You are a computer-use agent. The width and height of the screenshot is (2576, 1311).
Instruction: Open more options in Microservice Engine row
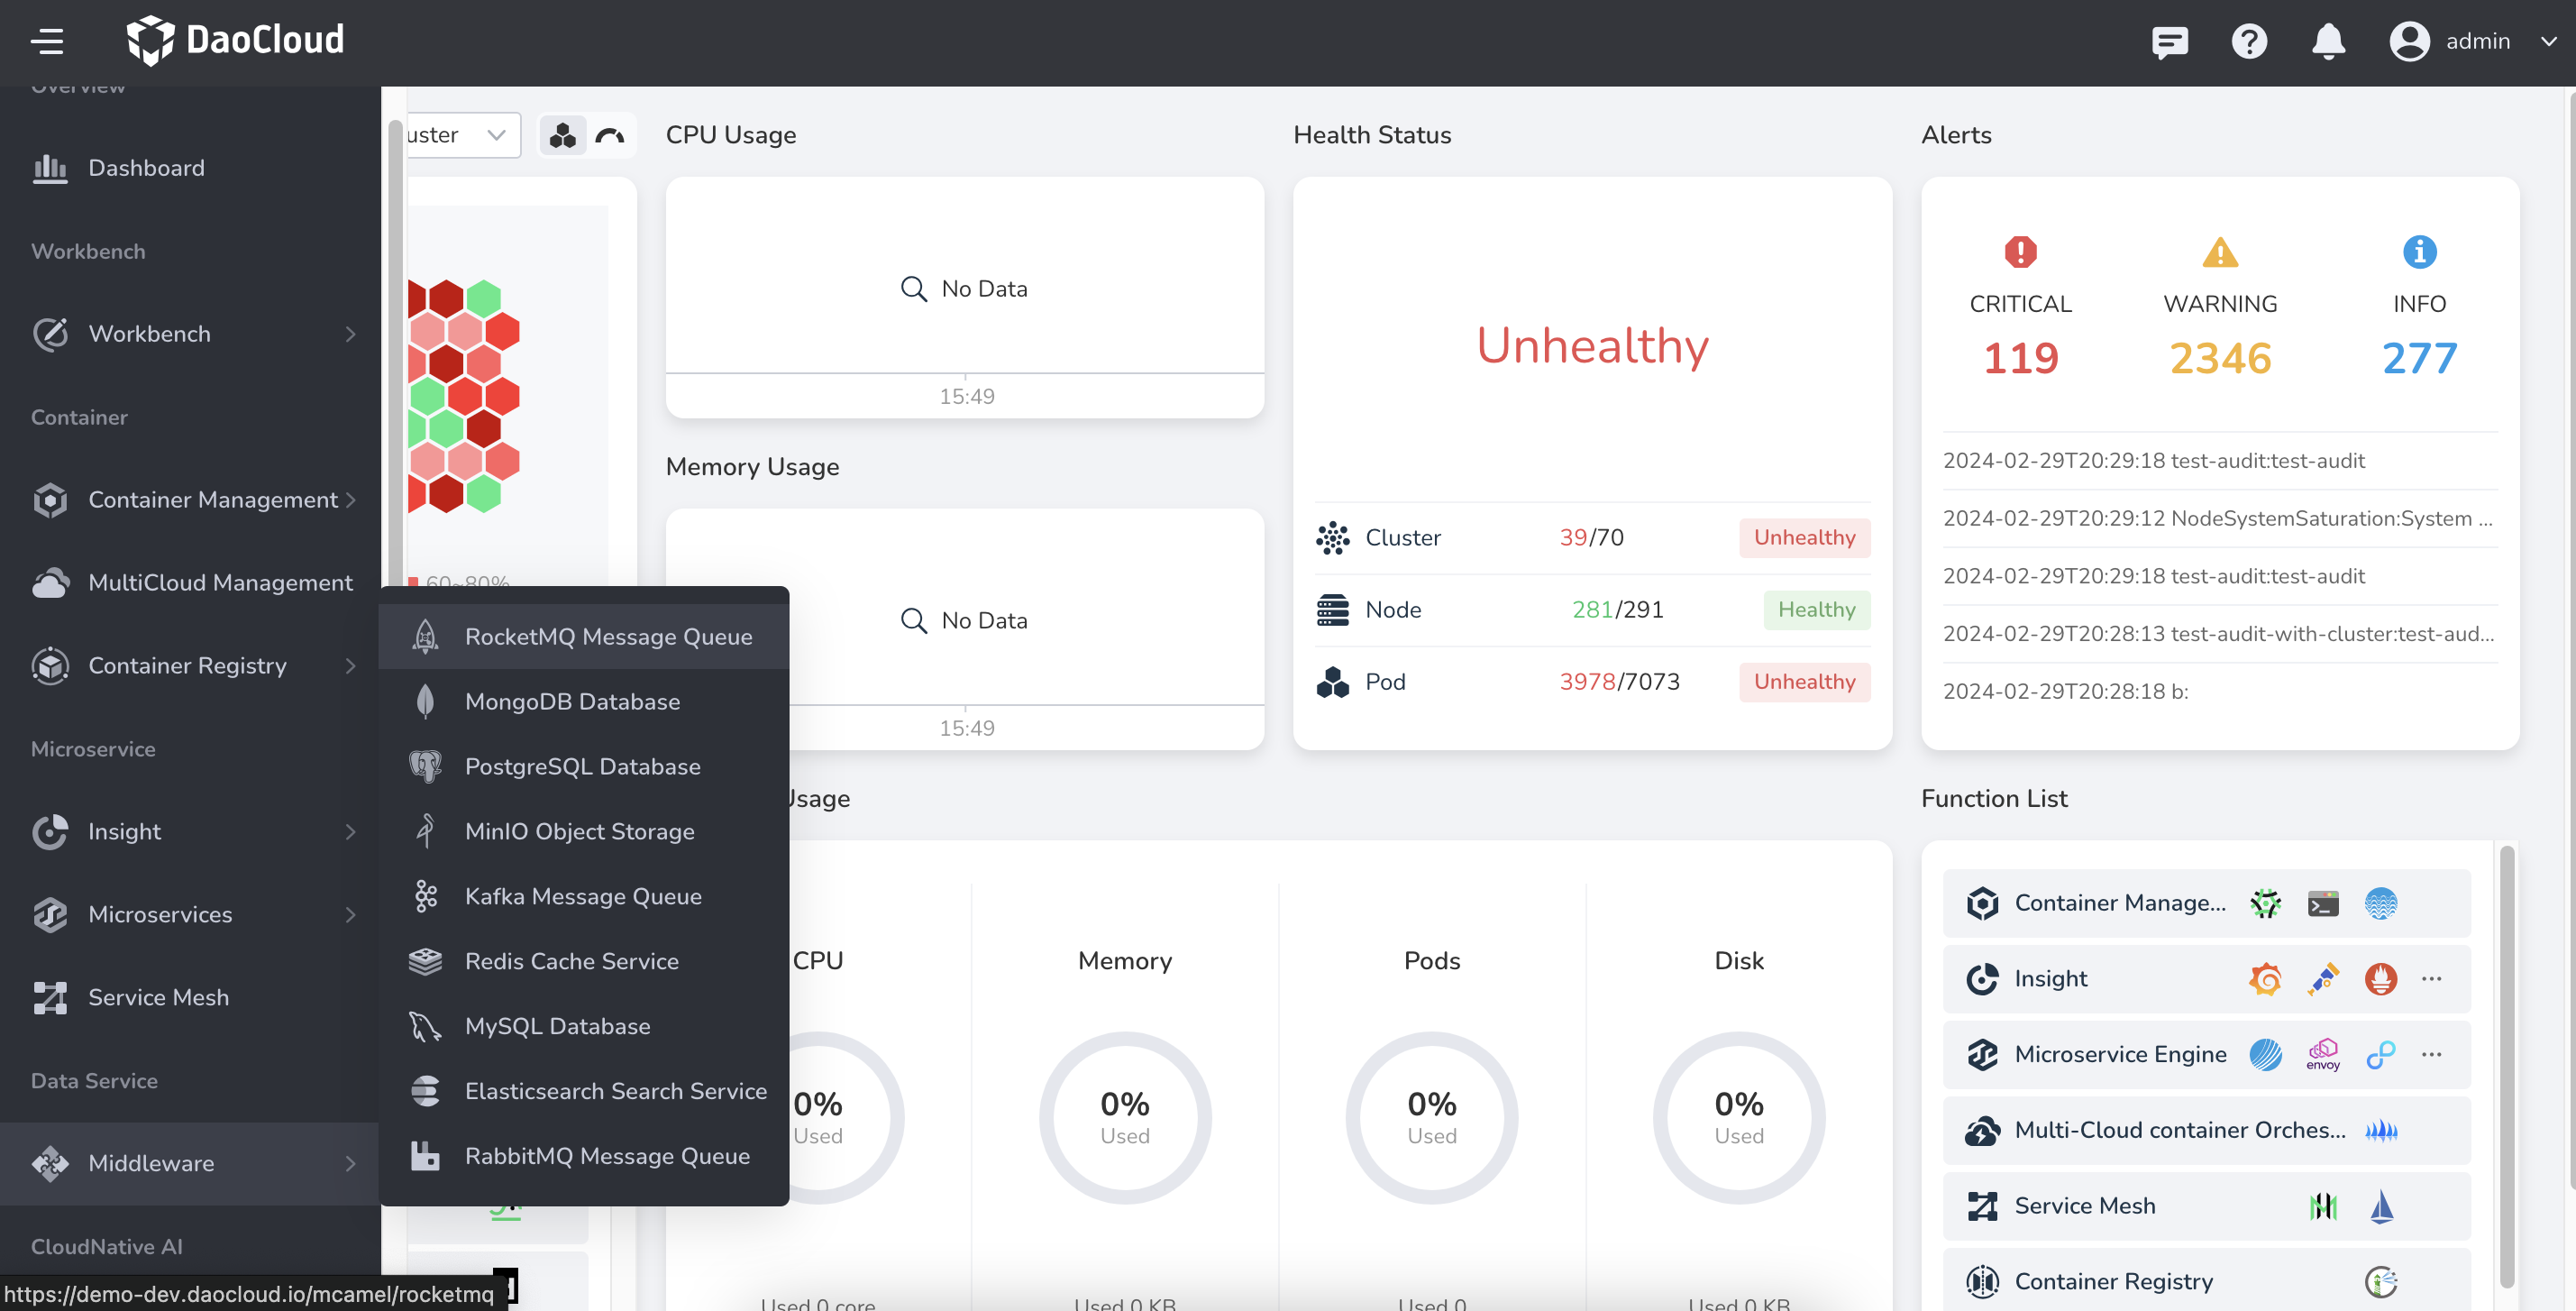(2432, 1054)
